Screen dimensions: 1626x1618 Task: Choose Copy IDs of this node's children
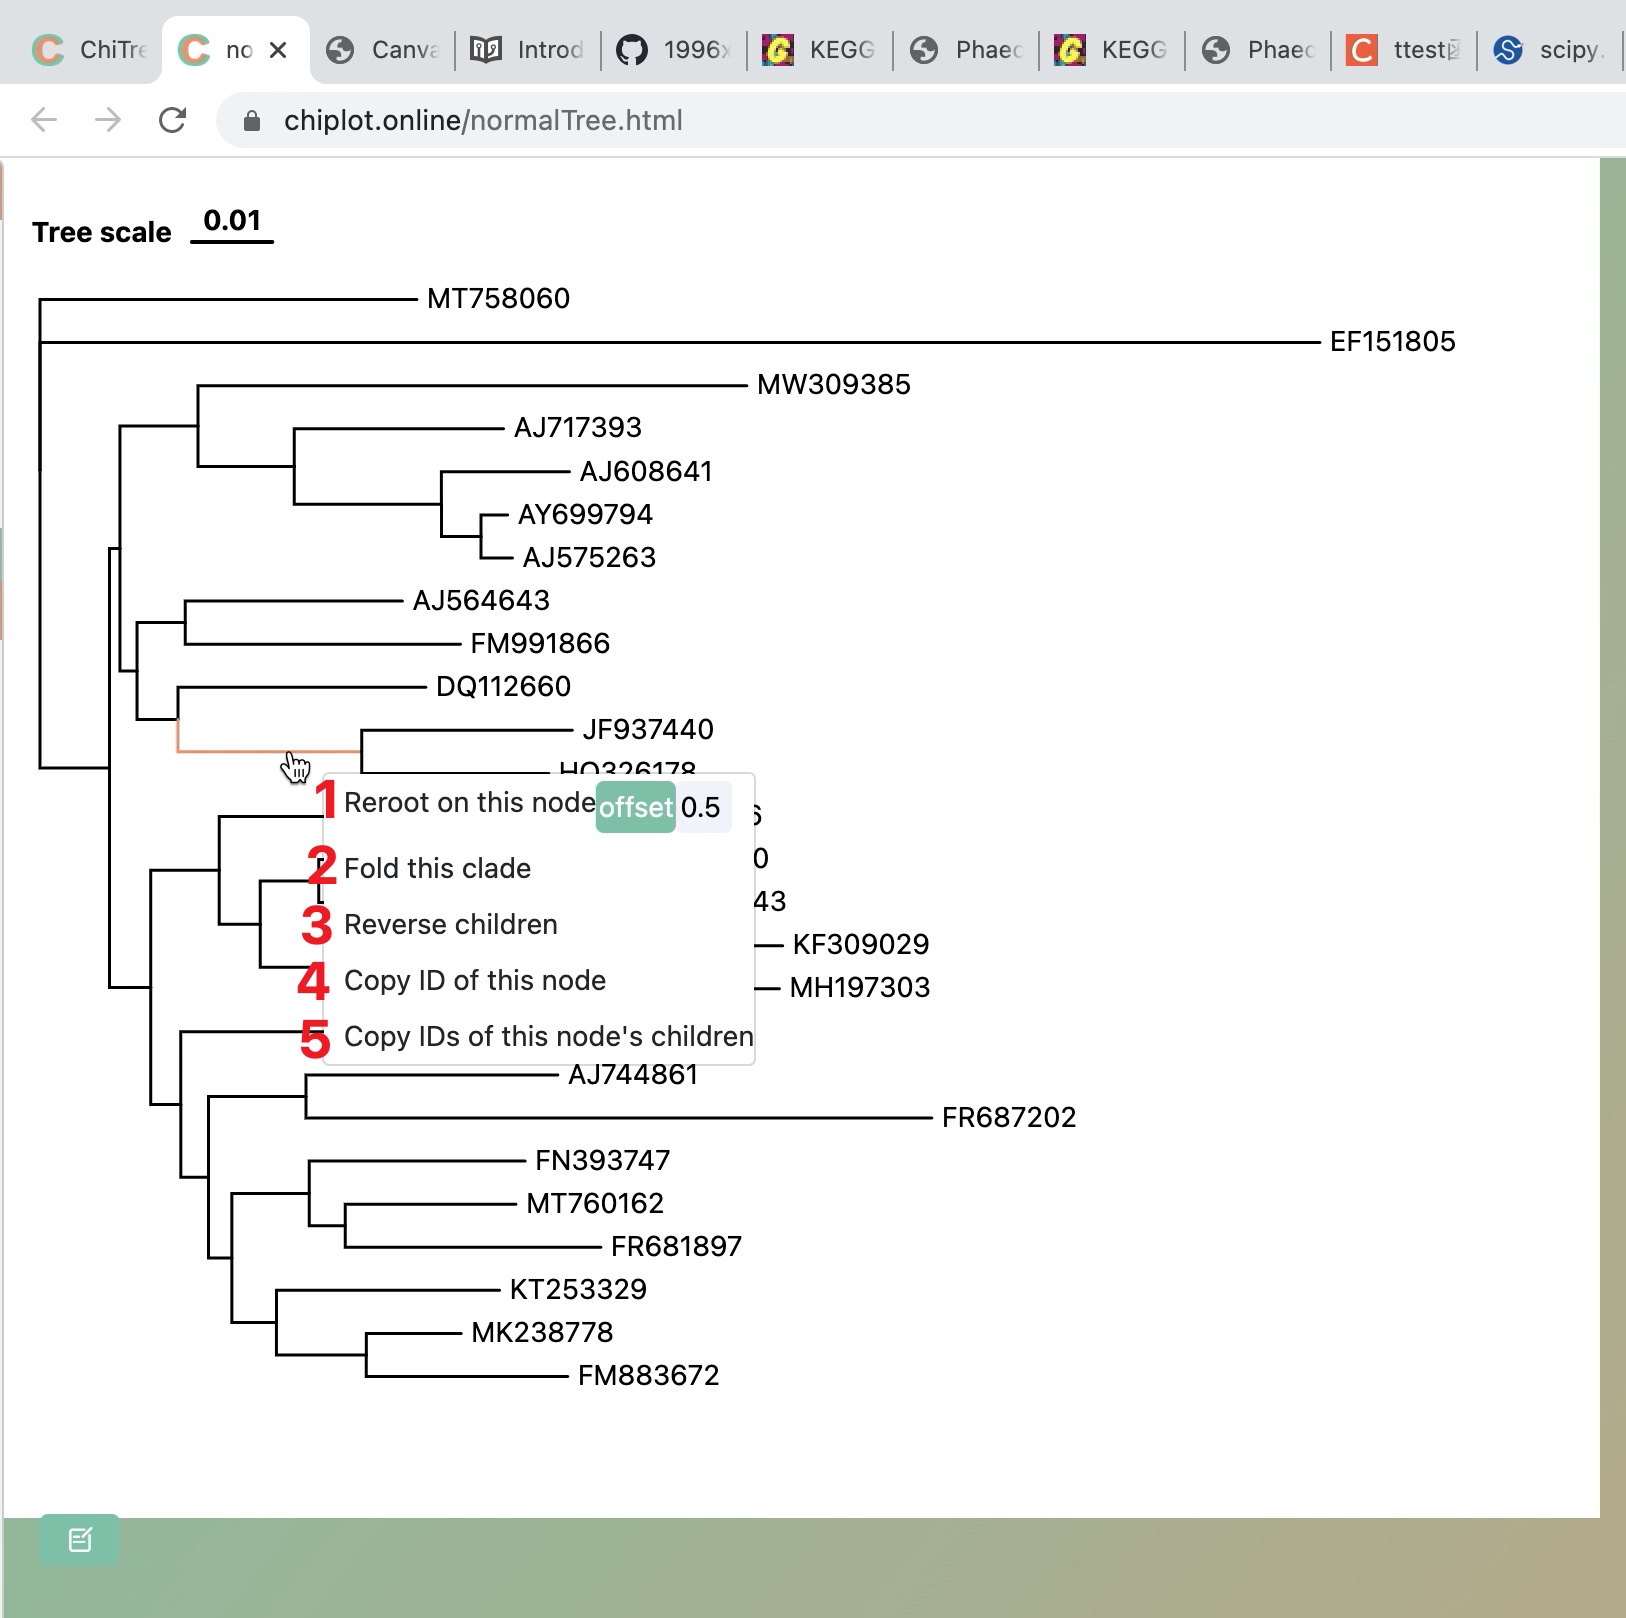click(549, 1036)
